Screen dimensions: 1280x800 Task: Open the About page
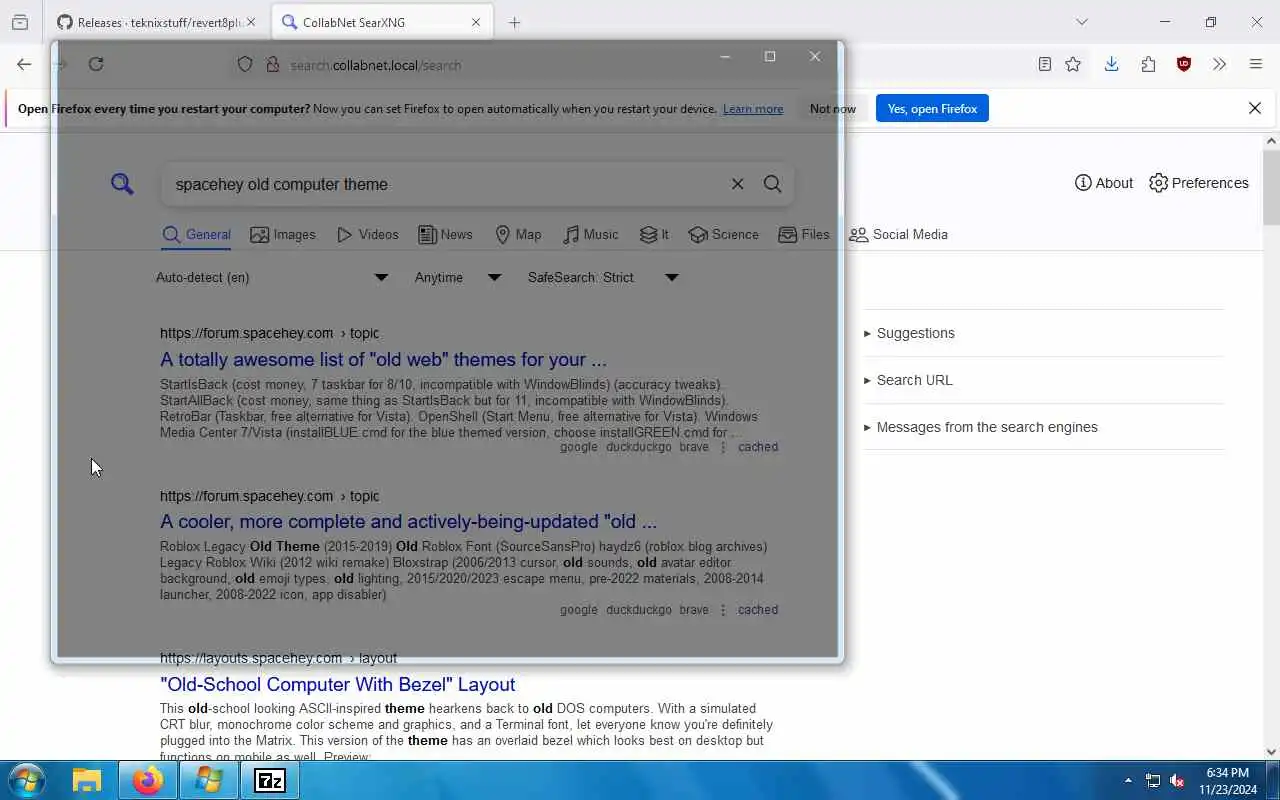[1104, 183]
